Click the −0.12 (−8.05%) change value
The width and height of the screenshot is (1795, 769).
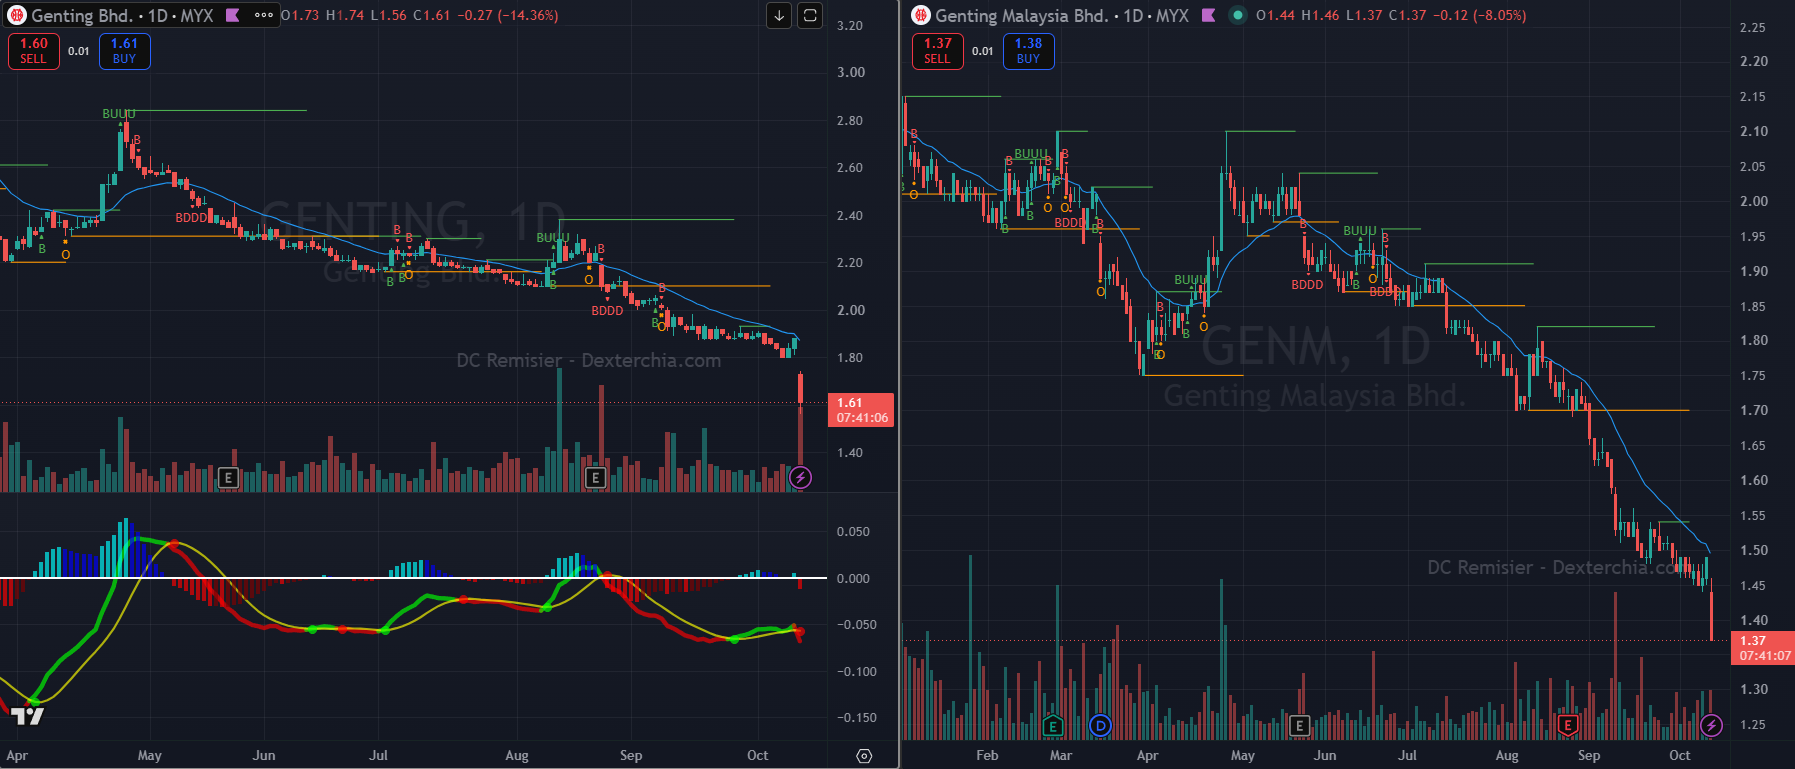[1480, 15]
